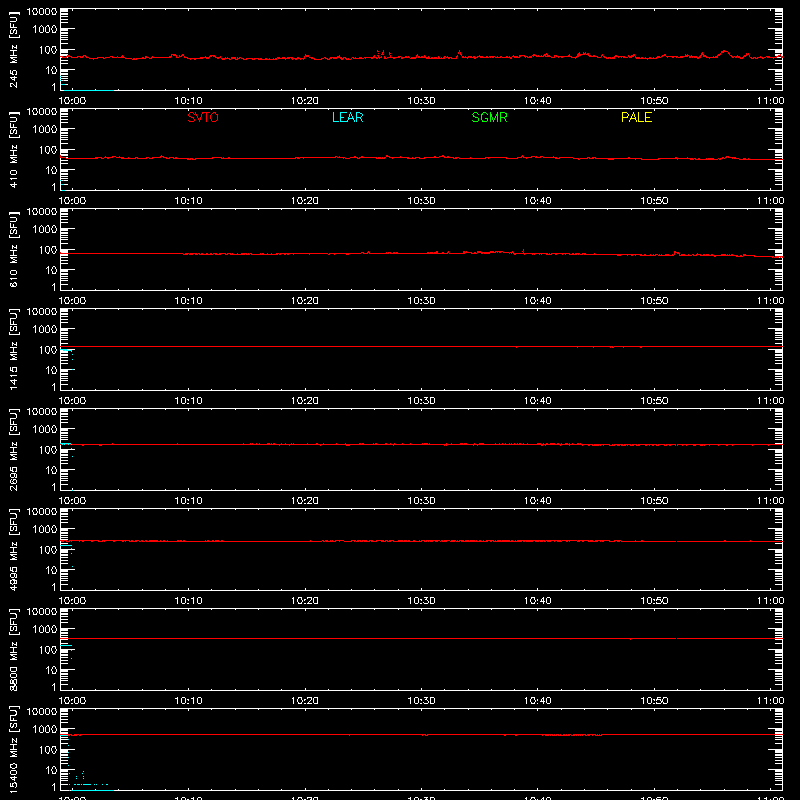Click 11:00 time label below 245 MHz plot
The image size is (800, 800).
(x=770, y=101)
